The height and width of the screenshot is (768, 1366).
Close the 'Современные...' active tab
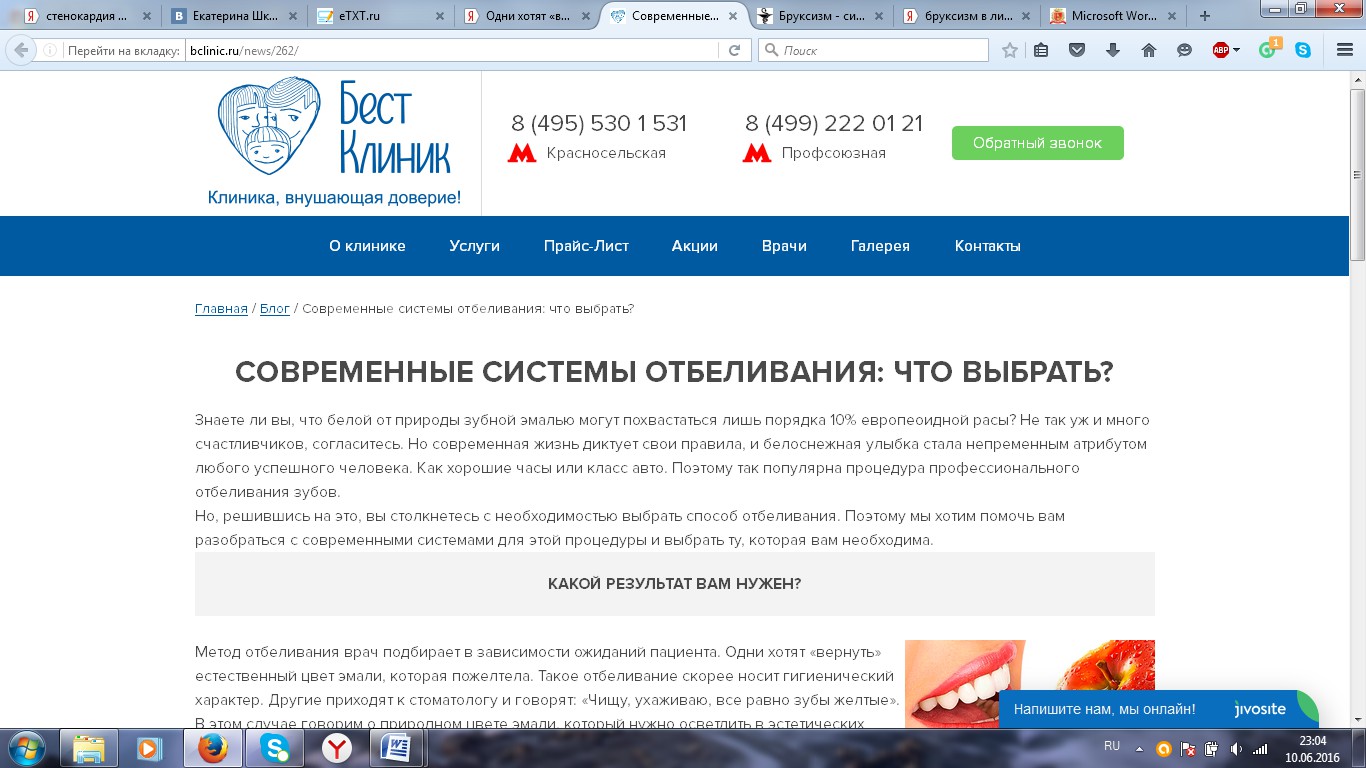[x=732, y=16]
